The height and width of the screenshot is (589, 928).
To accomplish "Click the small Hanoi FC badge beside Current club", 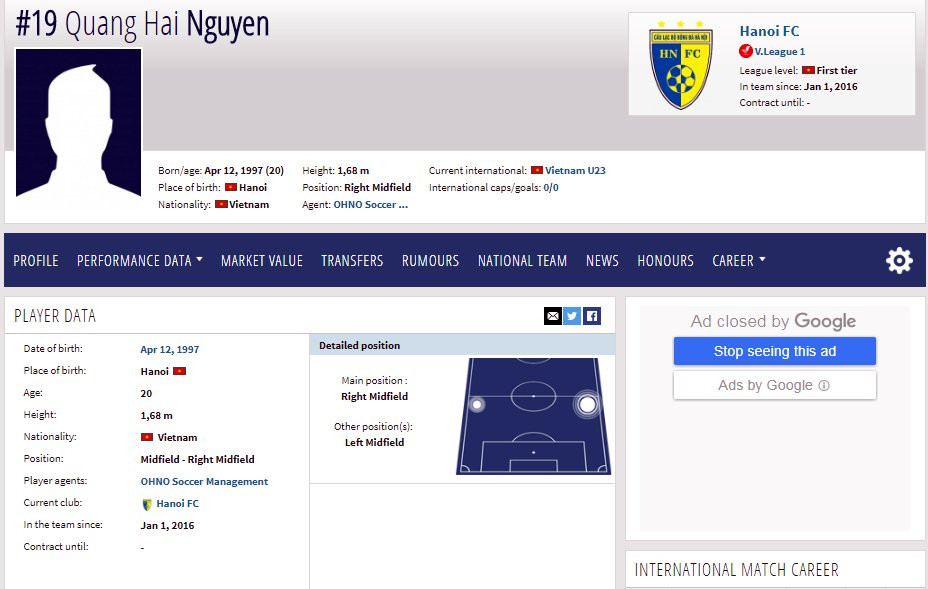I will tap(147, 504).
